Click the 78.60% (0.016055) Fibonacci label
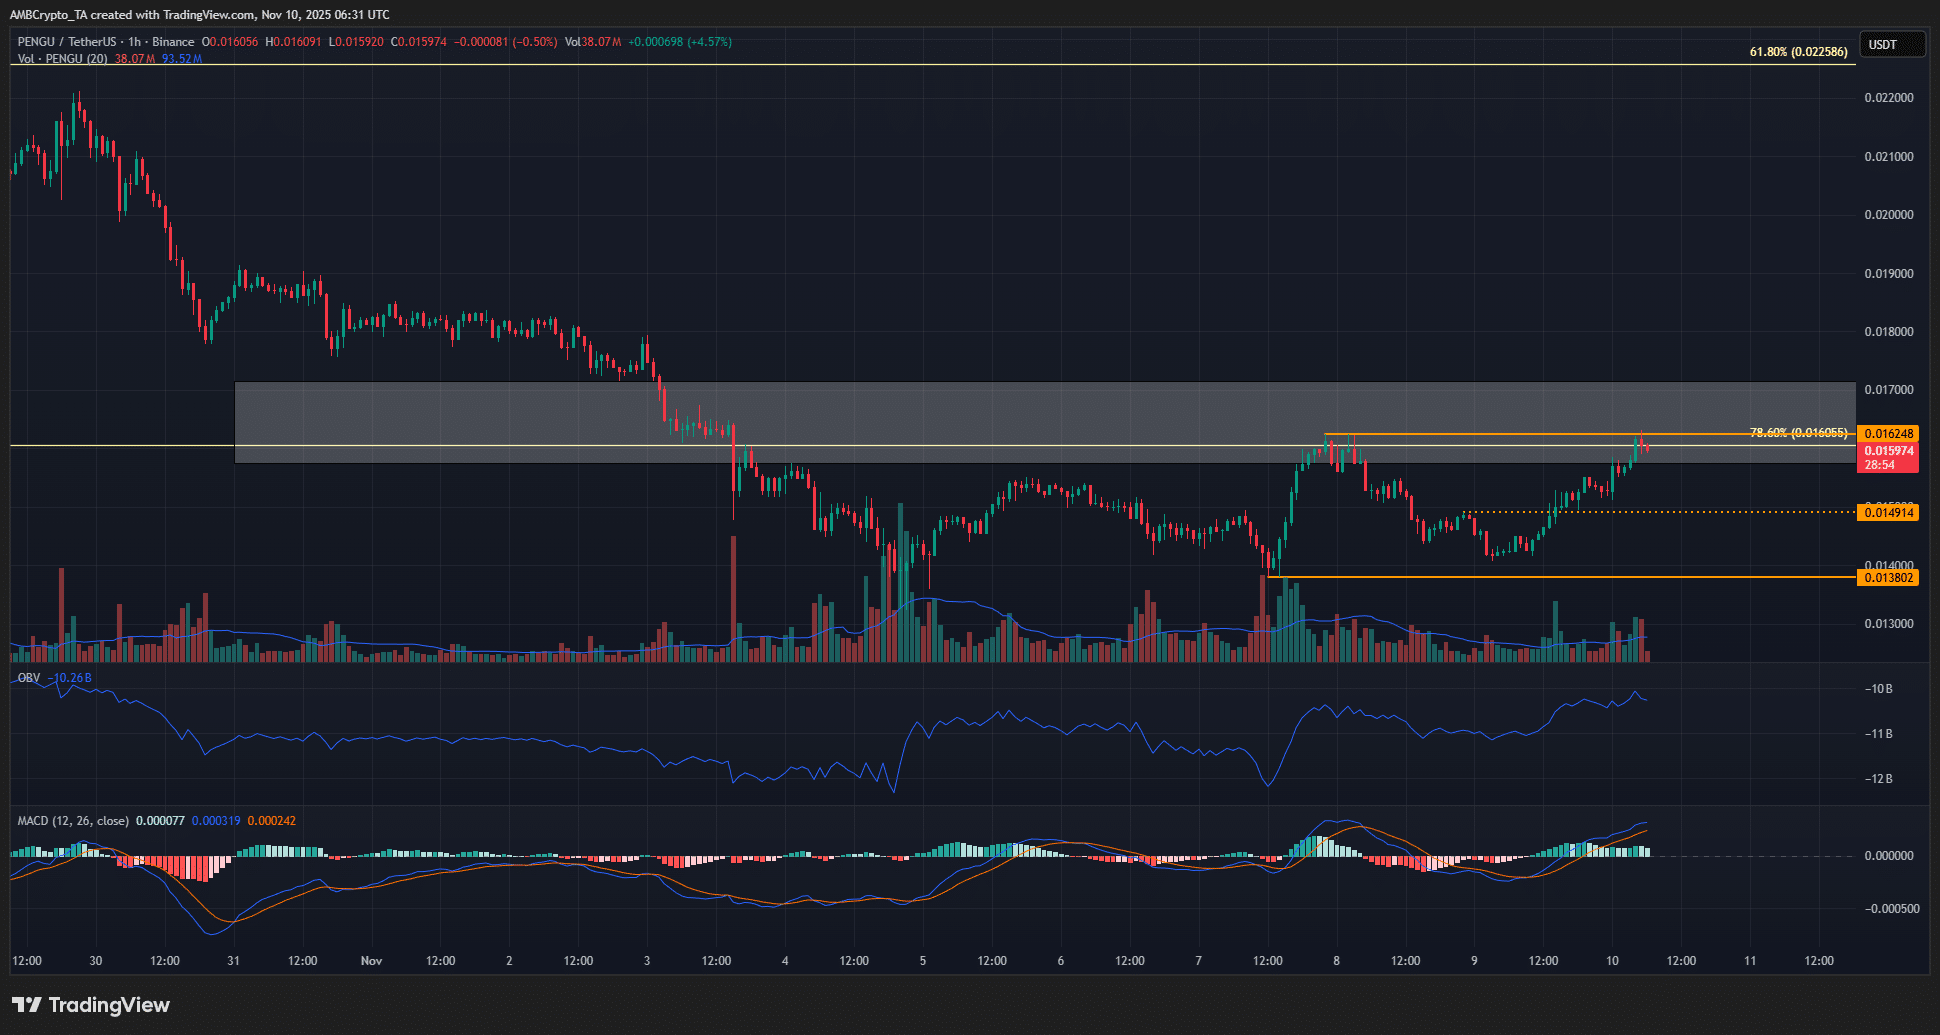1940x1035 pixels. 1798,433
